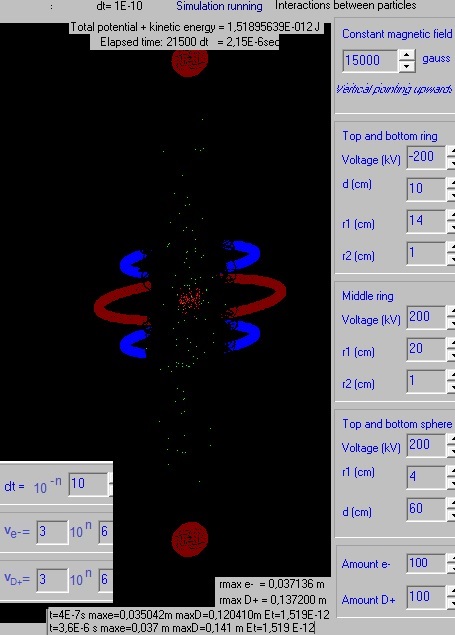Click the Amount e- input field
Image resolution: width=455 pixels, height=635 pixels.
[426, 563]
